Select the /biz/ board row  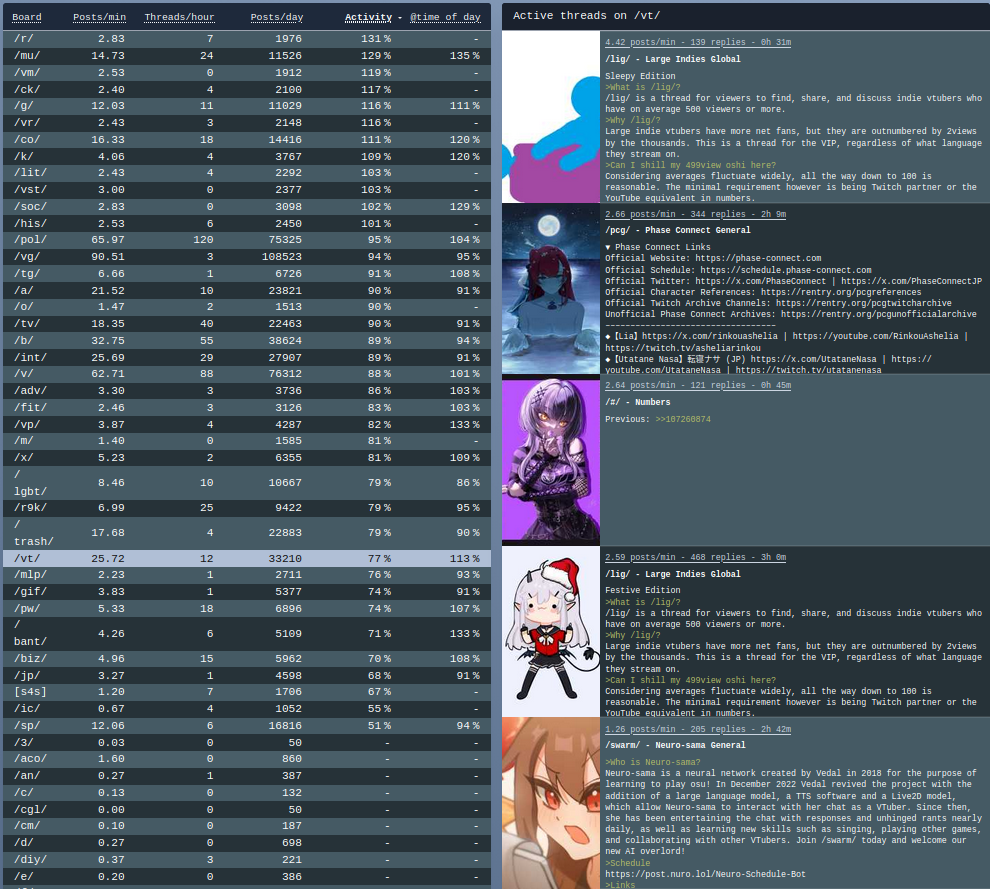[x=247, y=659]
